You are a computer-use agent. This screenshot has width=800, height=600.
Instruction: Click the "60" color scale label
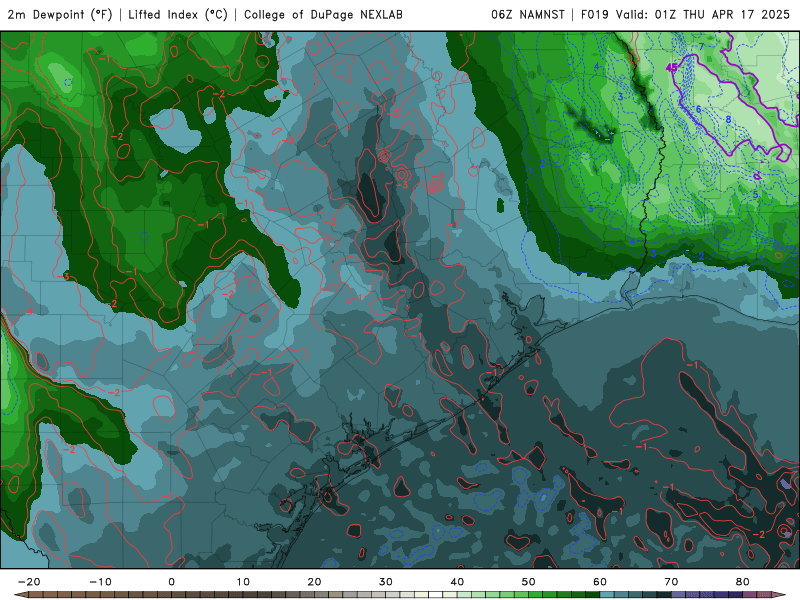(x=600, y=582)
